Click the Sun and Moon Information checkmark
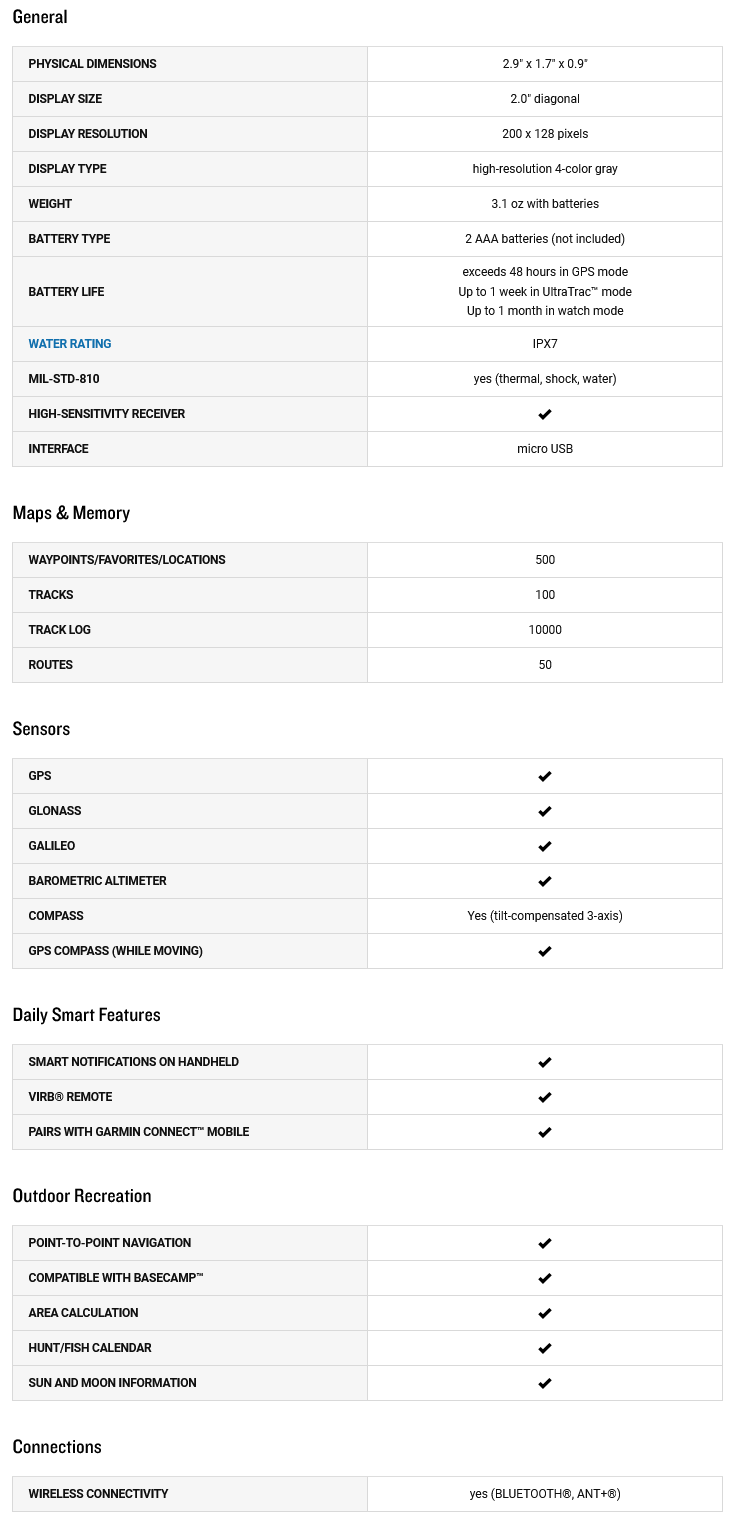 (545, 1383)
